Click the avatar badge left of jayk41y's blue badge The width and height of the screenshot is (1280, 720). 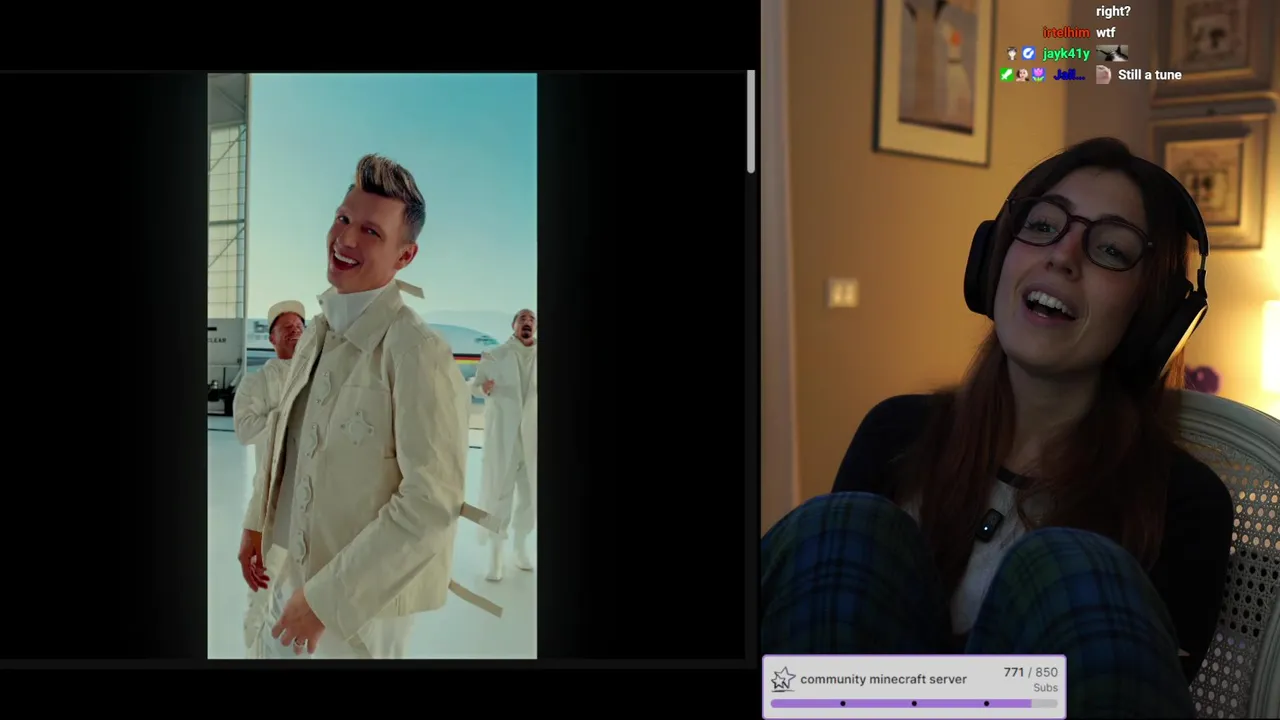[1012, 54]
